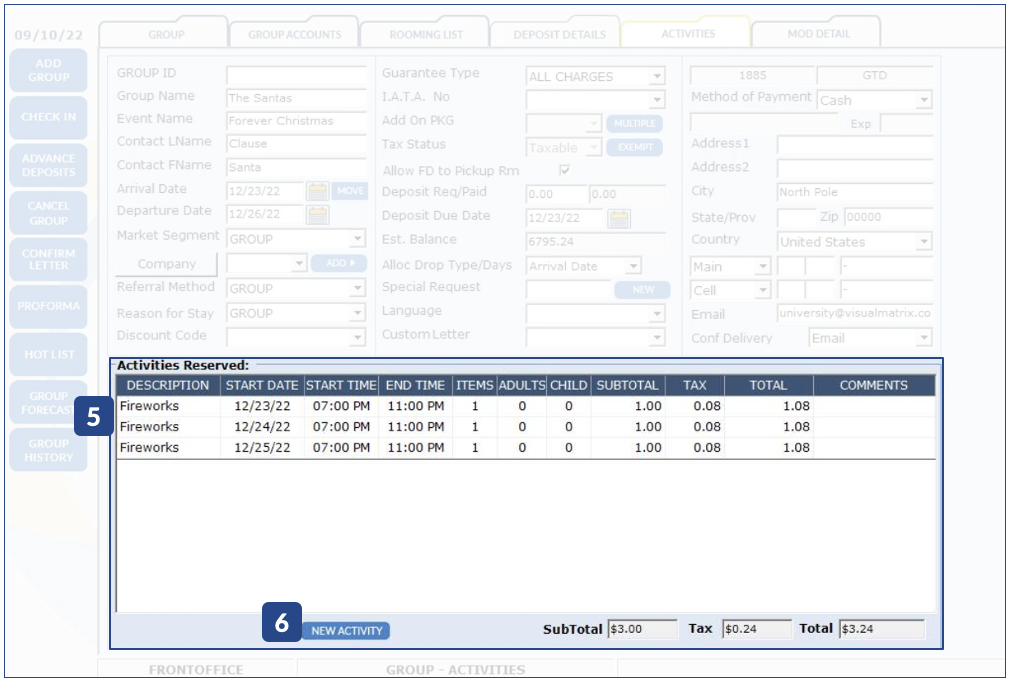This screenshot has width=1011, height=682.
Task: Open the Method of Payment dropdown
Action: point(923,100)
